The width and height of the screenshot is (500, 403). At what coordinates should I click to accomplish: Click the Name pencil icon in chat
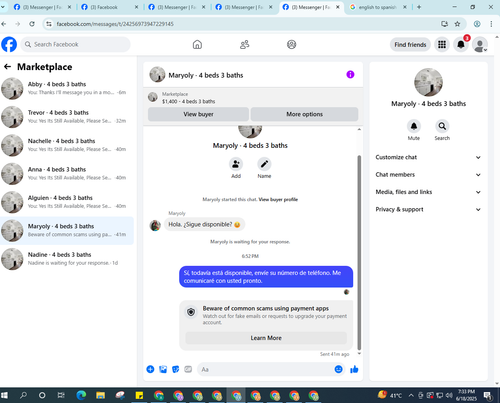point(264,164)
